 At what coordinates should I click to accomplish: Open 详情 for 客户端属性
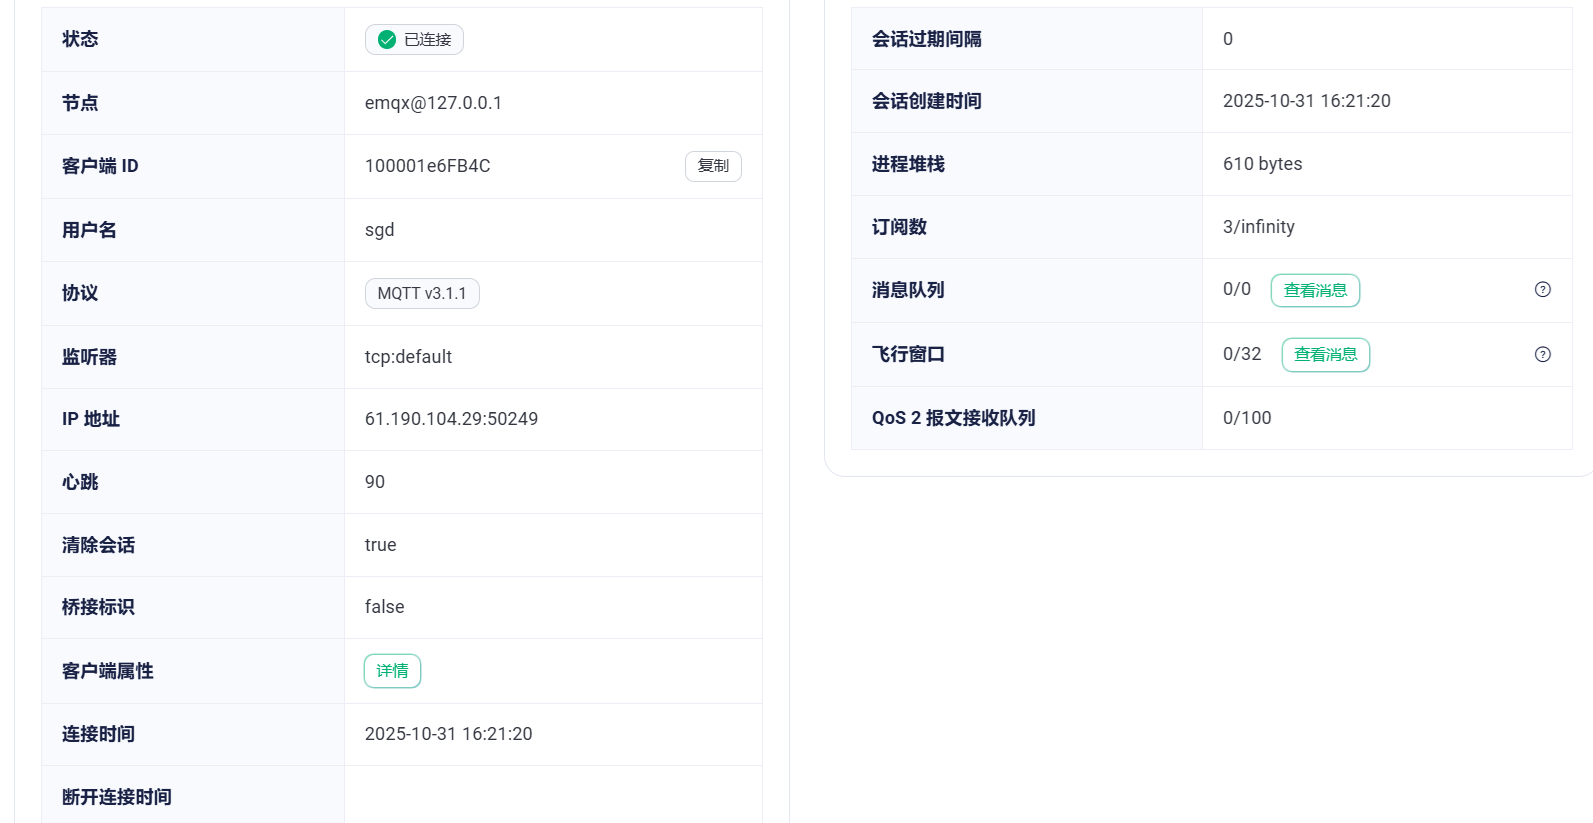[x=392, y=671]
